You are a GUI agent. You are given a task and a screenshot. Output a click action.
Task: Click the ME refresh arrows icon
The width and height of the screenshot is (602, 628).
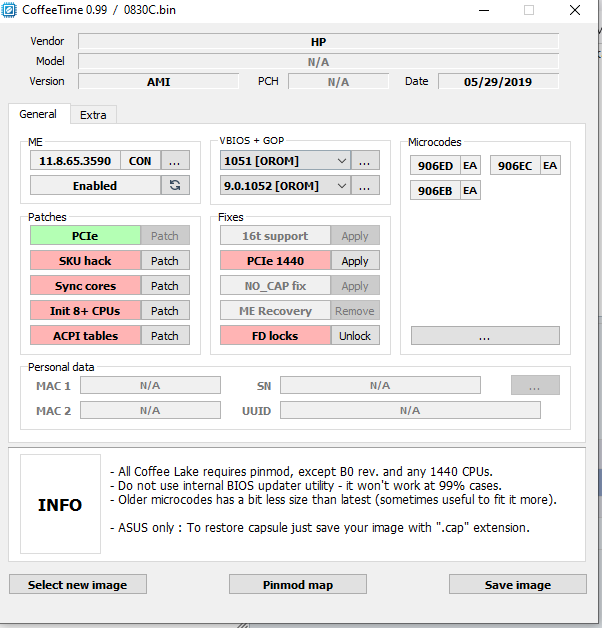tap(175, 185)
